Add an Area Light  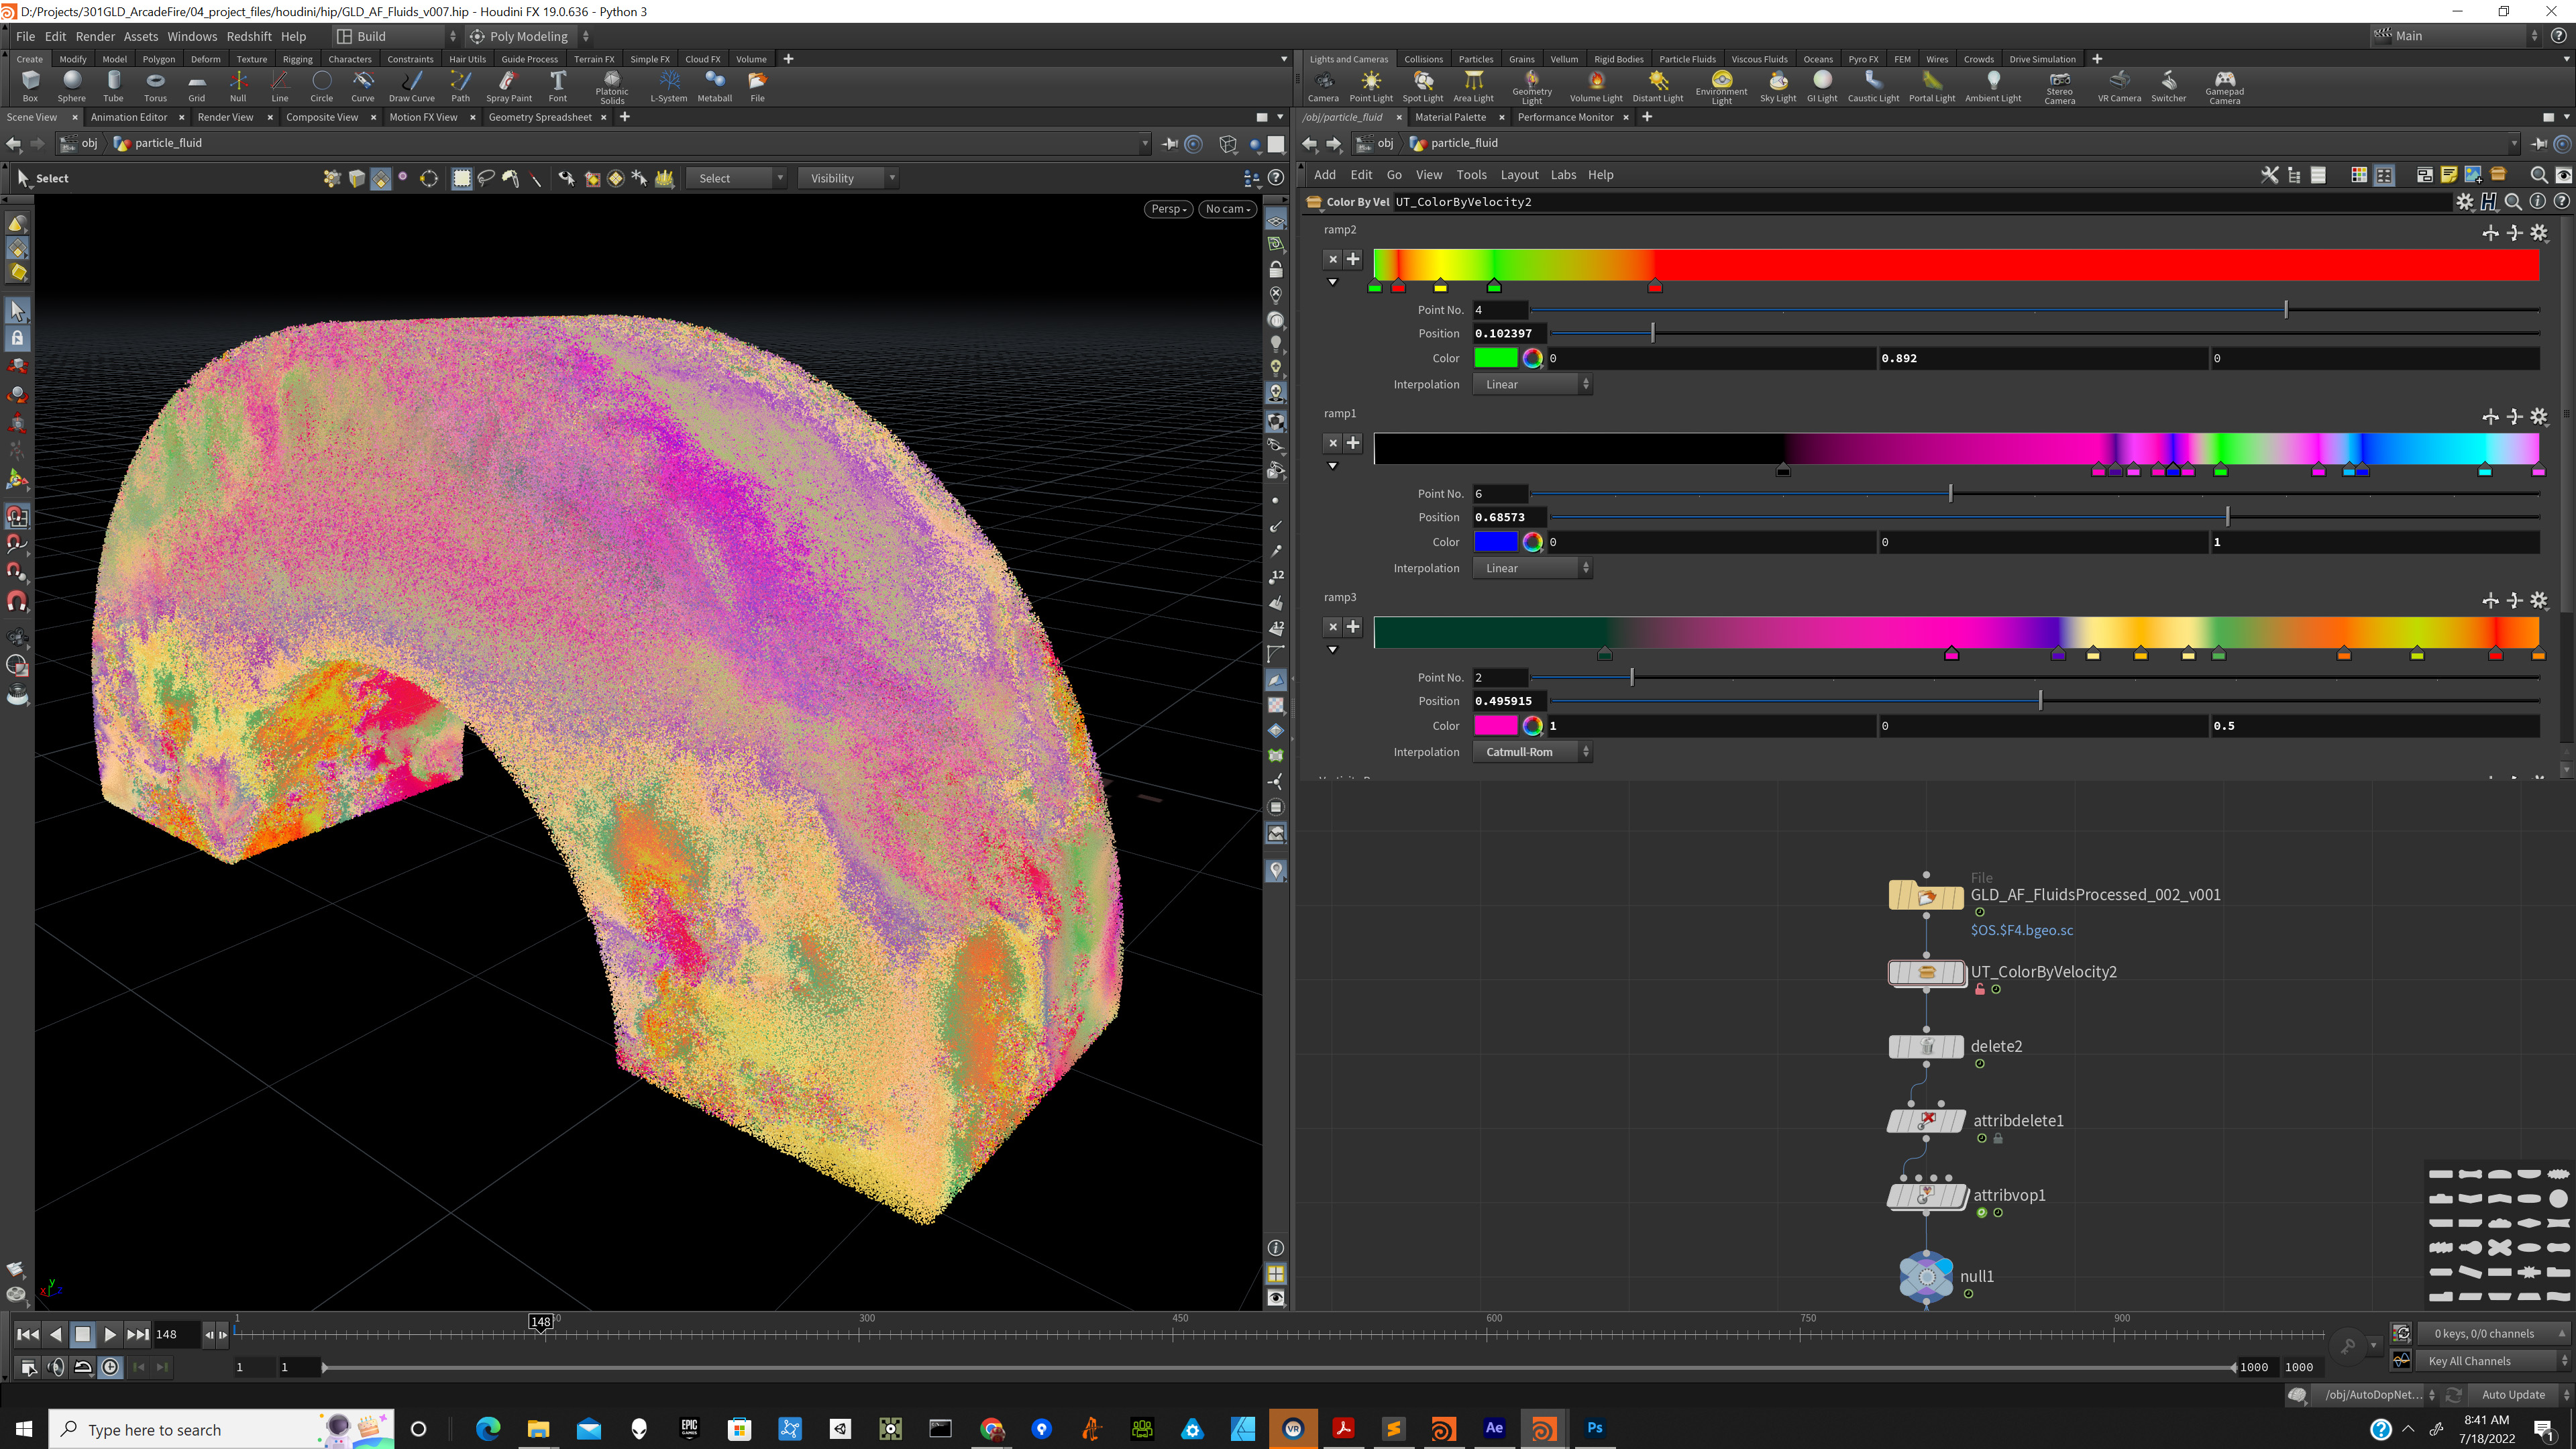pos(1473,86)
